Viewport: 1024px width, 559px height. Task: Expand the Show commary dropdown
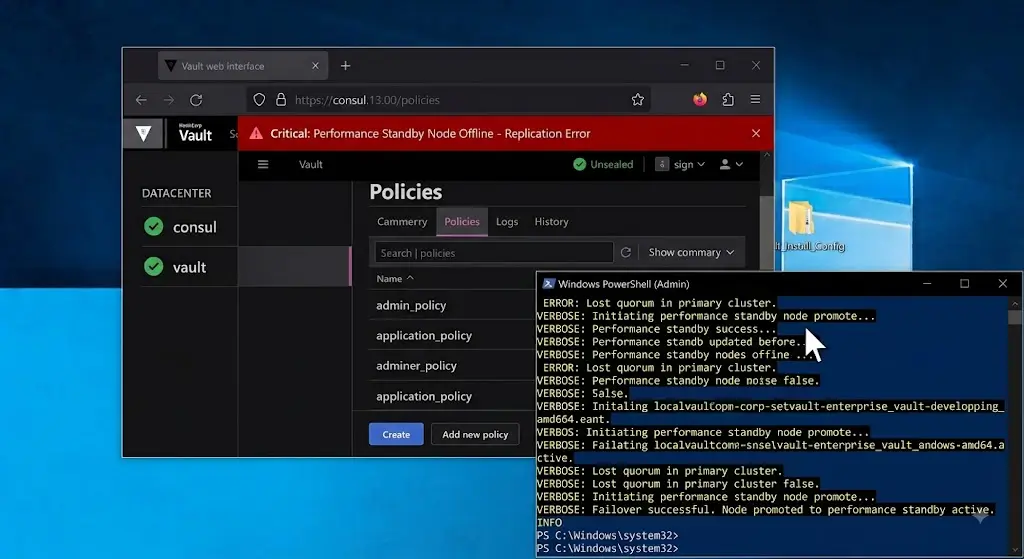(x=691, y=252)
